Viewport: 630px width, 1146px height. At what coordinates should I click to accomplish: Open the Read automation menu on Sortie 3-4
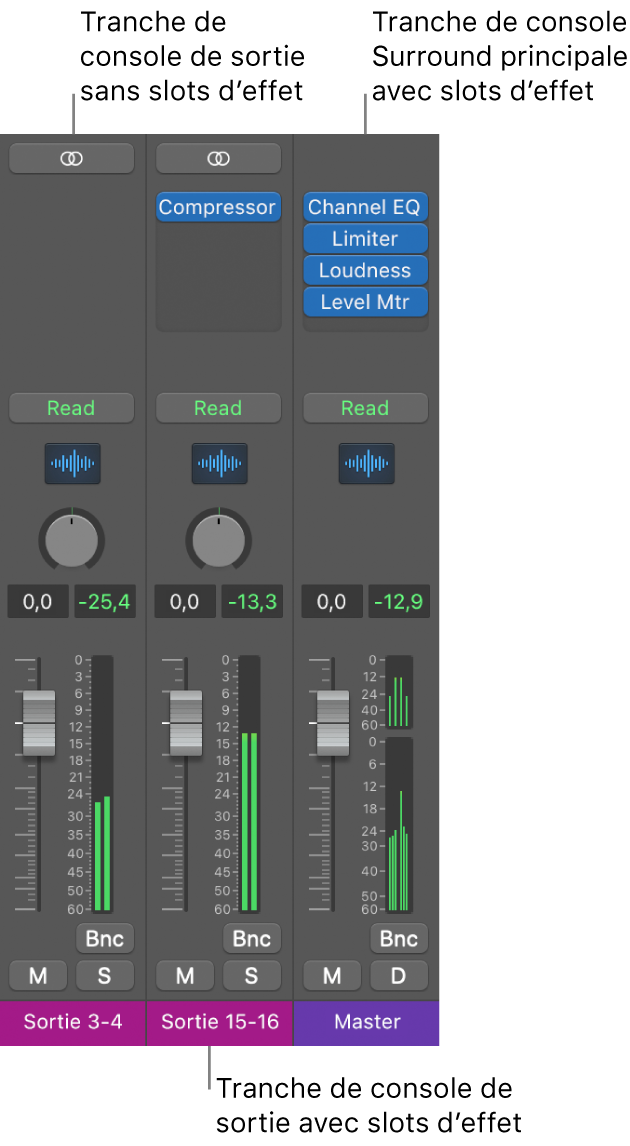click(x=71, y=408)
